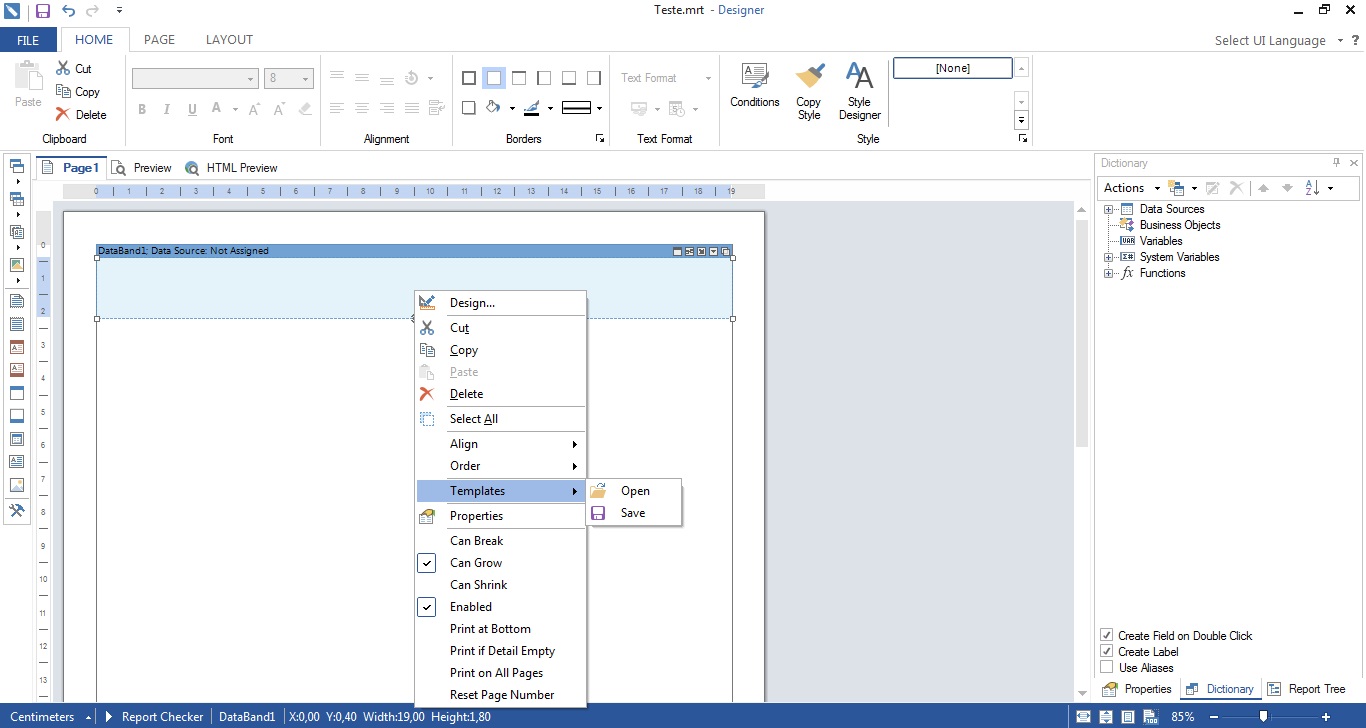Pin the Dictionary panel
The width and height of the screenshot is (1366, 728).
[1336, 162]
